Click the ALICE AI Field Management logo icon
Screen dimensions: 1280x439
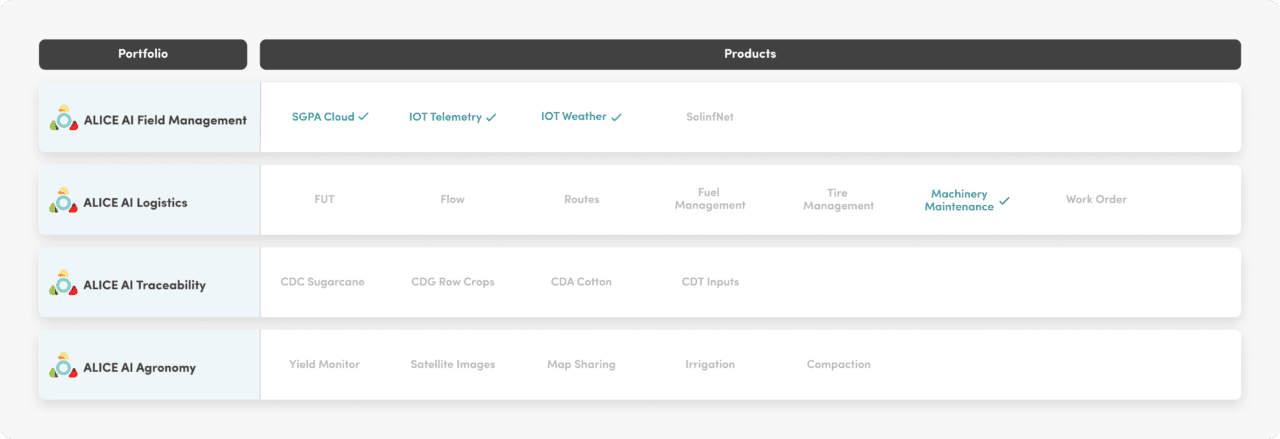(64, 119)
